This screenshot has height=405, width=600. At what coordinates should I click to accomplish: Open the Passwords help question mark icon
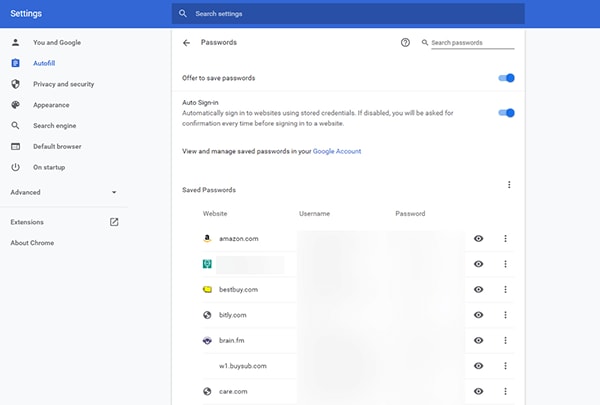tap(405, 43)
